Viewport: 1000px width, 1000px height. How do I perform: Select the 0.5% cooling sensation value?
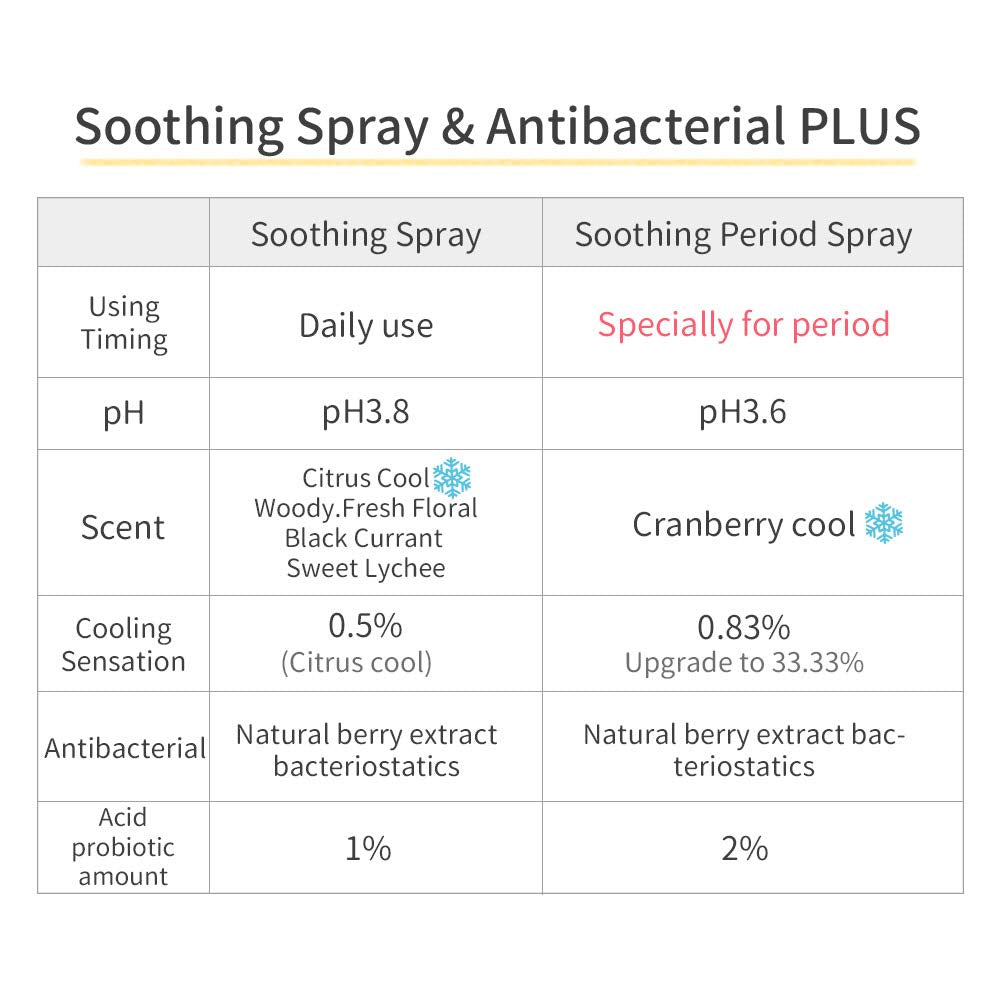click(366, 626)
